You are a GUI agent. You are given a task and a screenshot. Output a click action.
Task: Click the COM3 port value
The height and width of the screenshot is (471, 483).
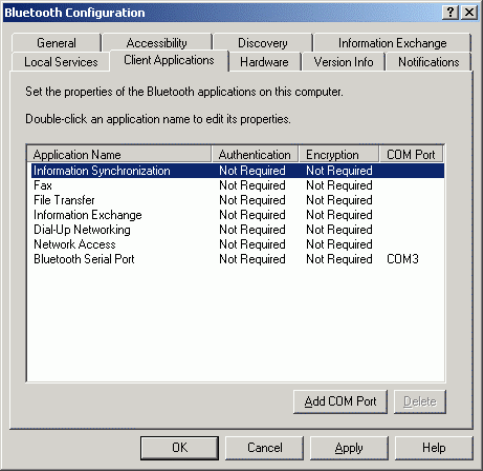coord(402,259)
